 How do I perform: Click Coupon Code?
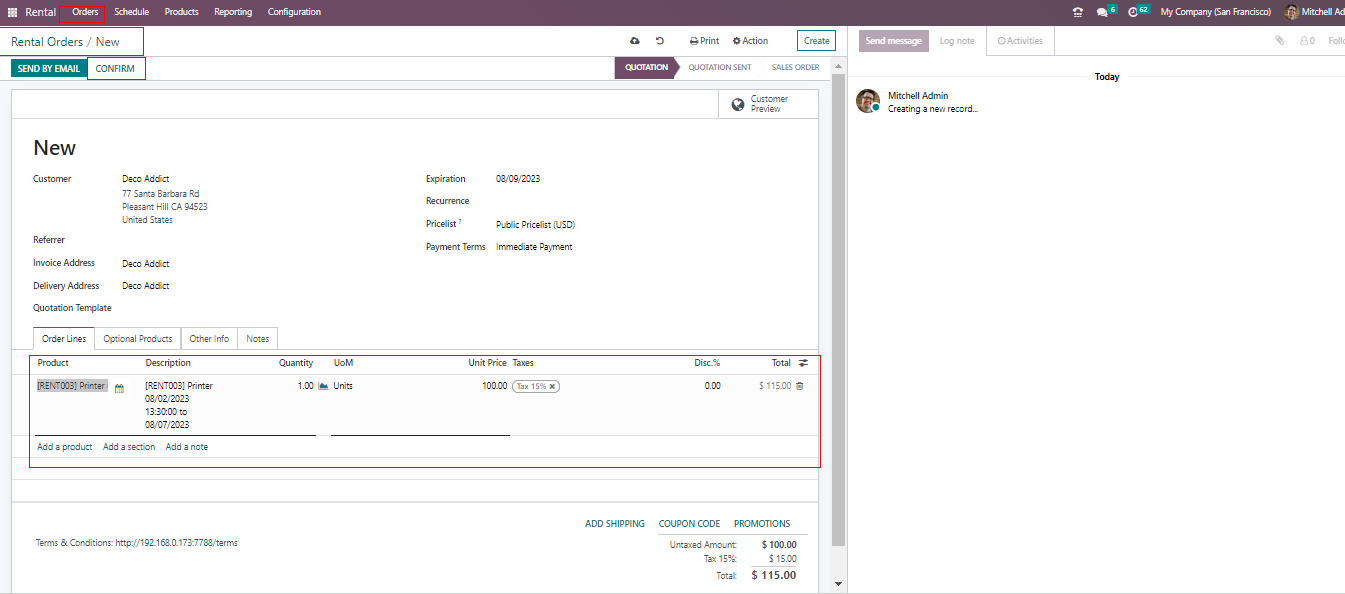point(690,524)
